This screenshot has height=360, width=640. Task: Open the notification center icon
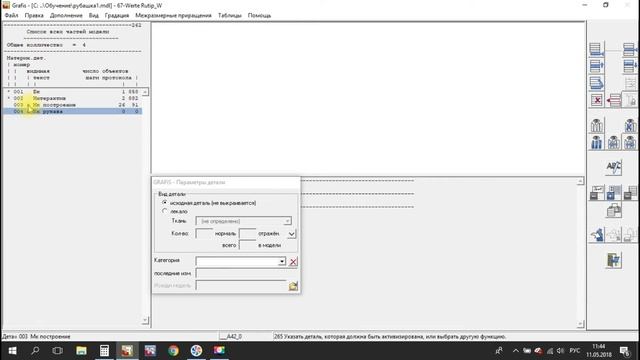[x=624, y=351]
